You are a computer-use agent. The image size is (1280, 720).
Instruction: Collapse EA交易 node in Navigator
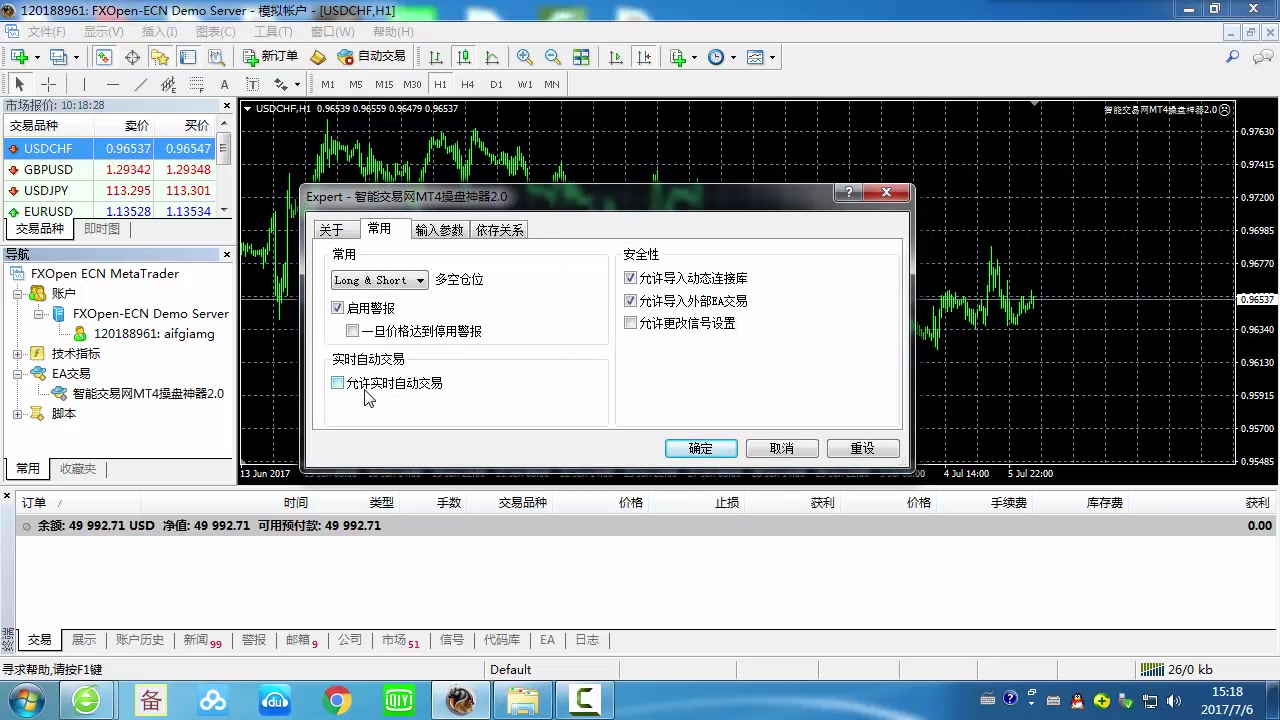pos(18,374)
